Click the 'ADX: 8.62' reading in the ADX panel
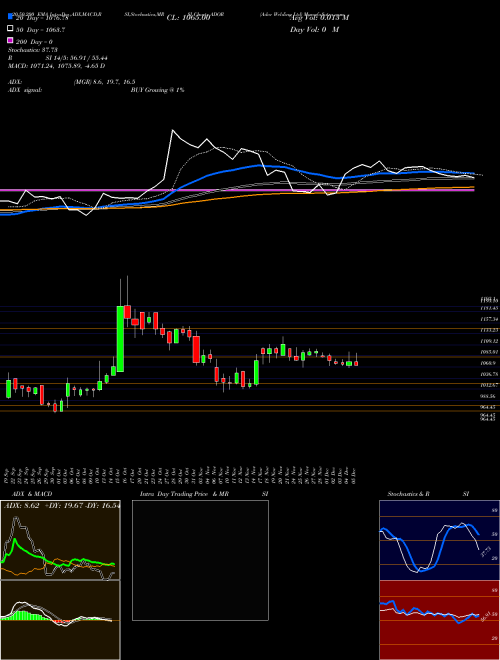The width and height of the screenshot is (500, 660). coord(21,505)
